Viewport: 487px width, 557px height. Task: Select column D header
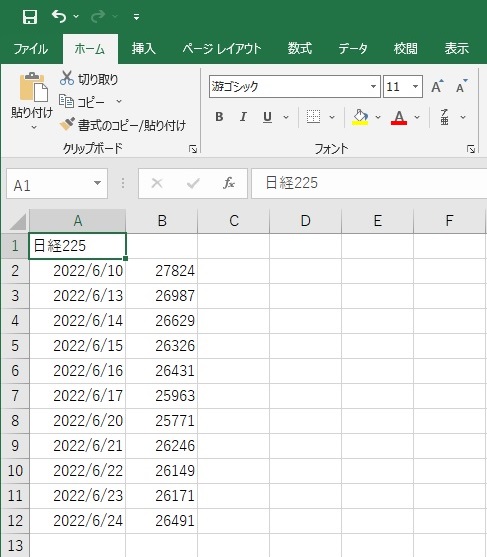[x=305, y=221]
